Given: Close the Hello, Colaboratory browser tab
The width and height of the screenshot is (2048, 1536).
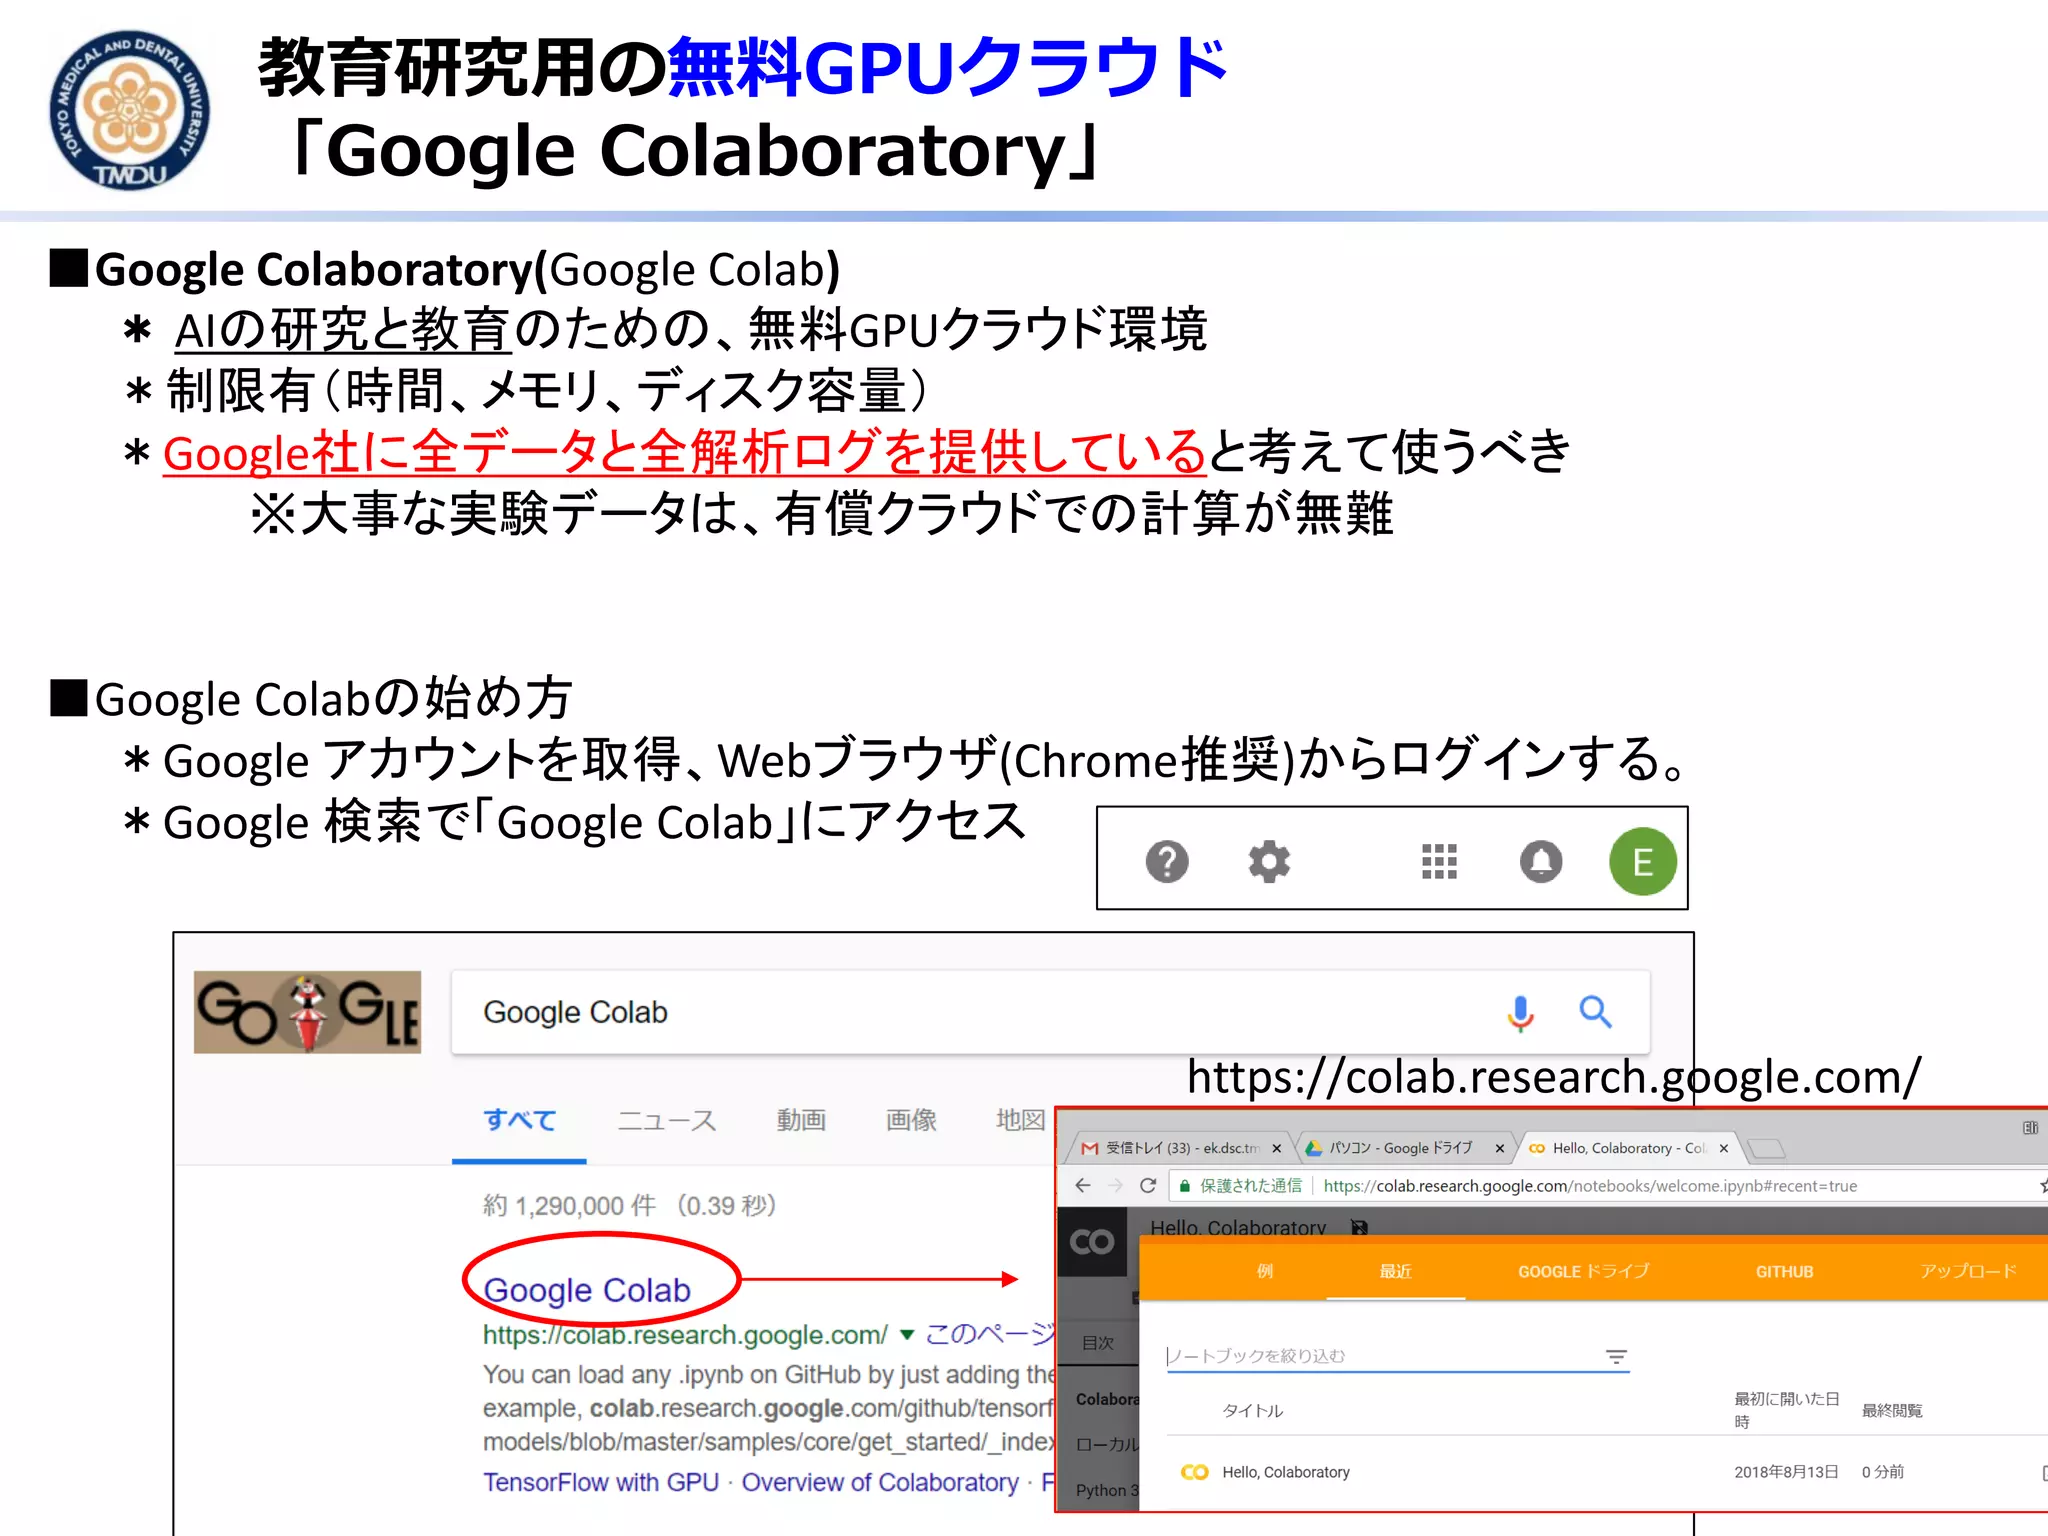Looking at the screenshot, I should click(x=1723, y=1148).
